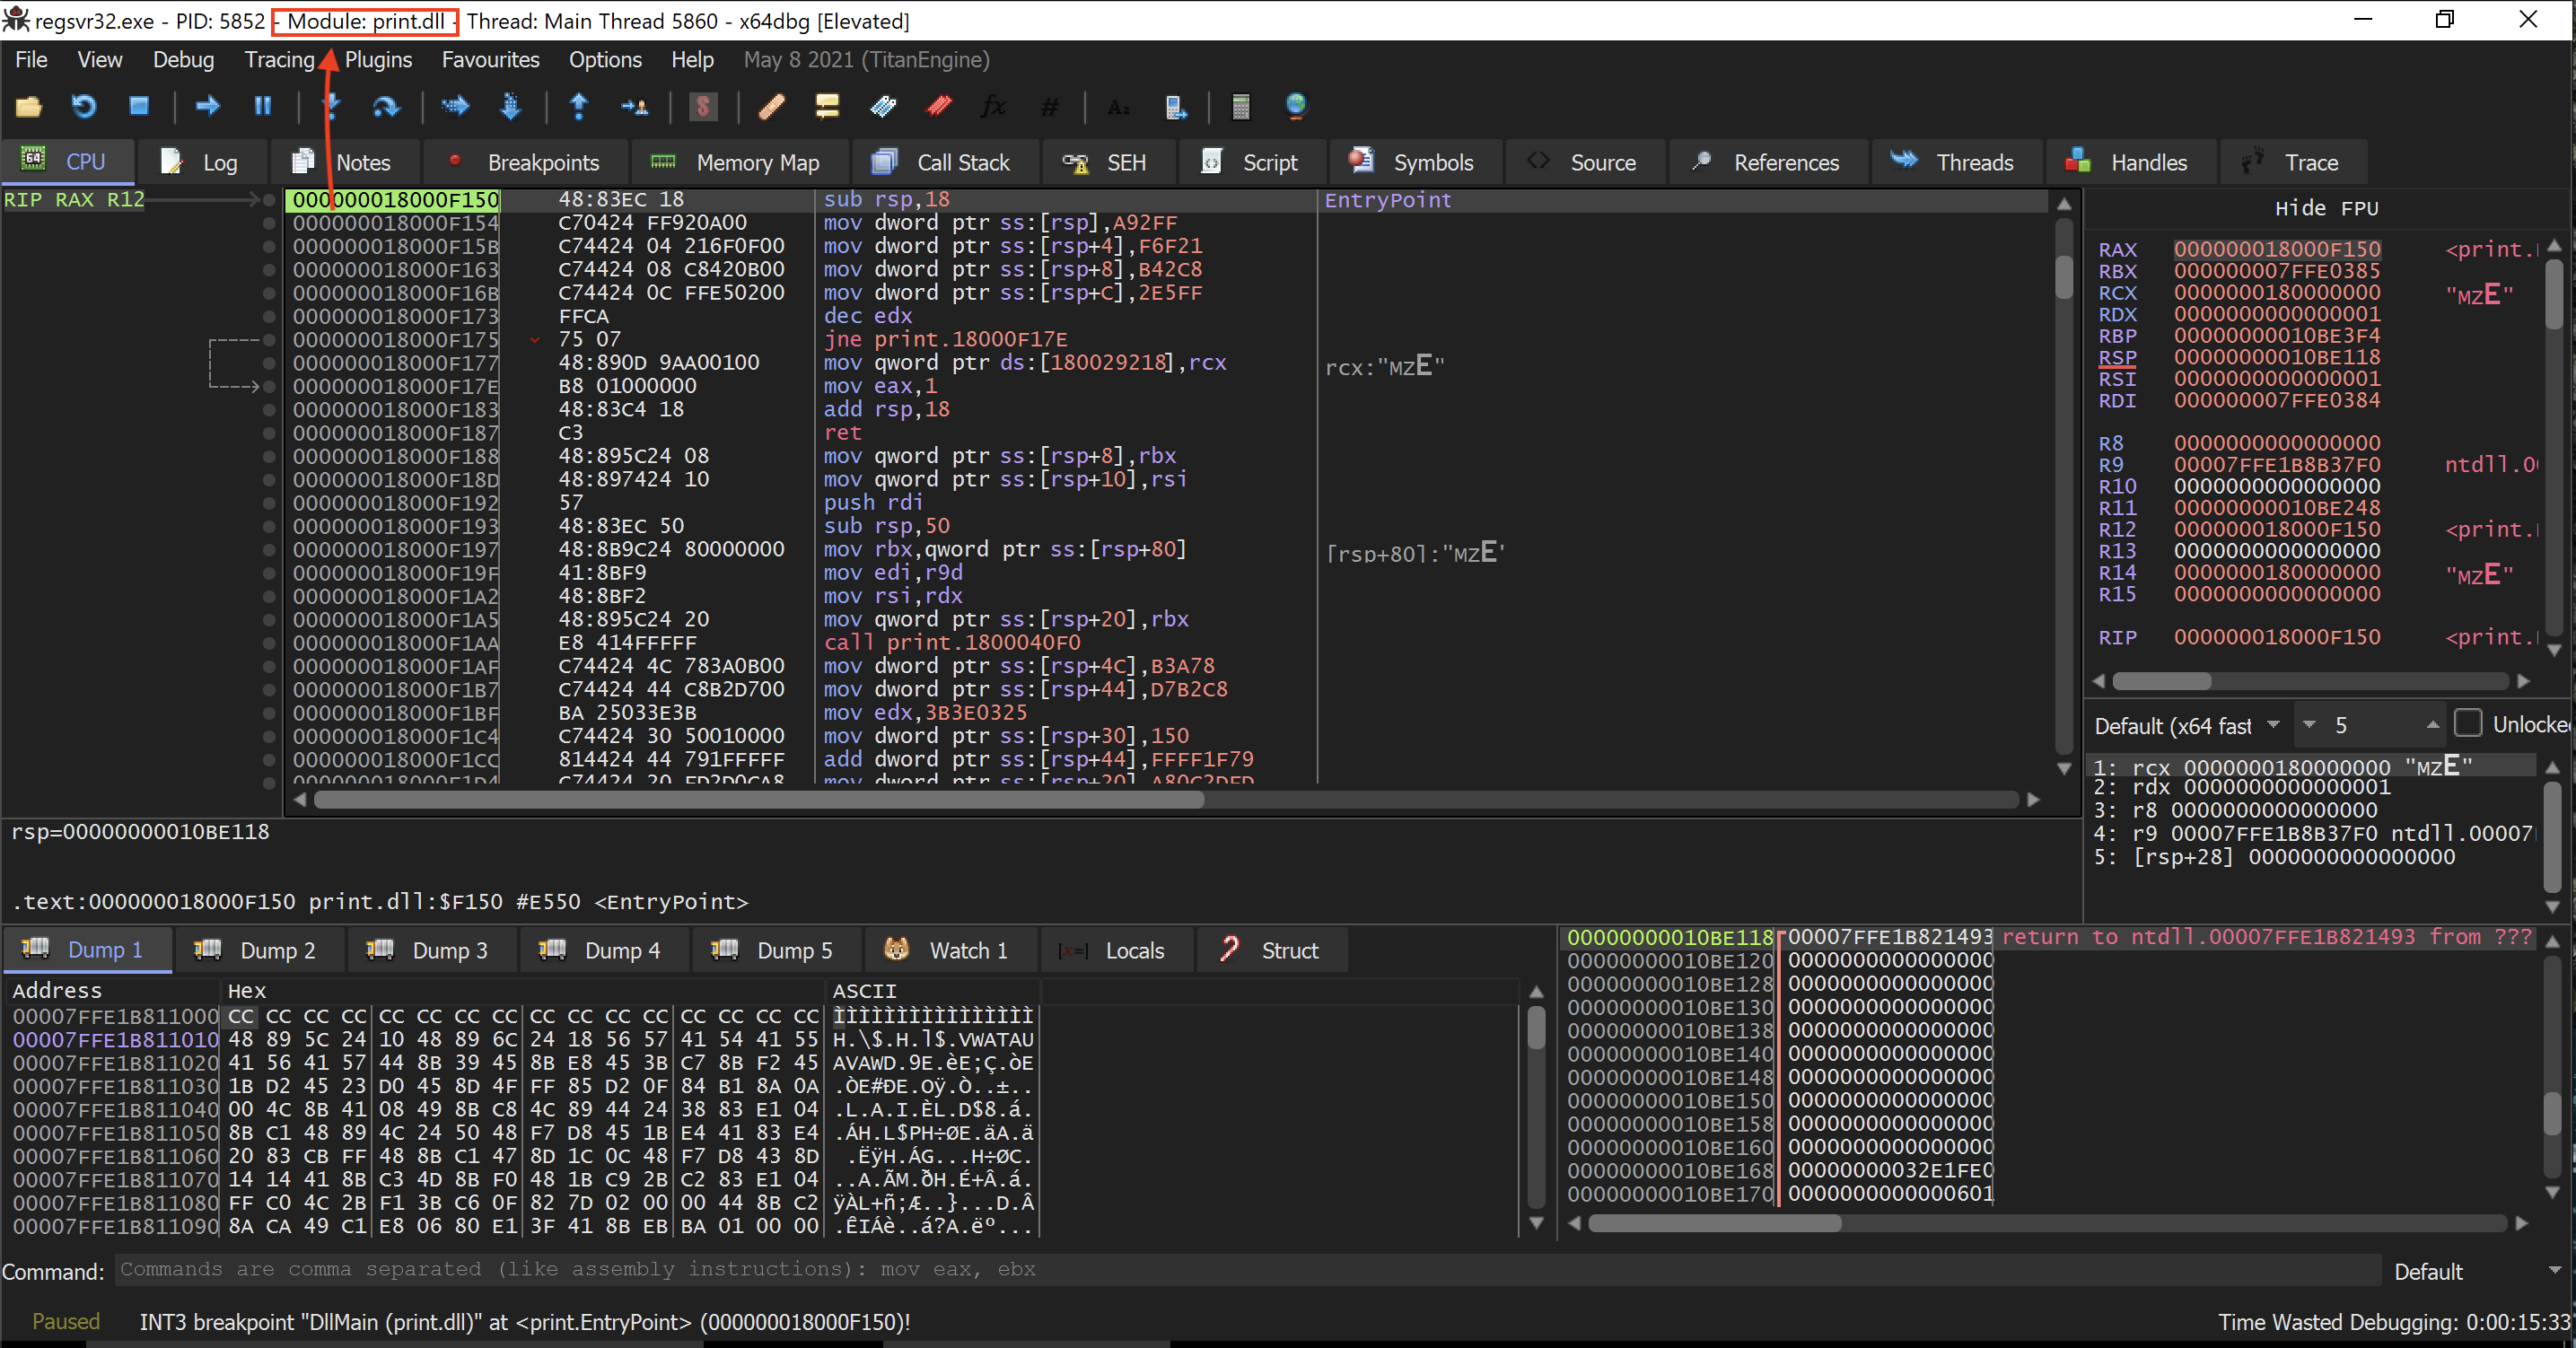Pause execution with the pause icon

pyautogui.click(x=263, y=107)
